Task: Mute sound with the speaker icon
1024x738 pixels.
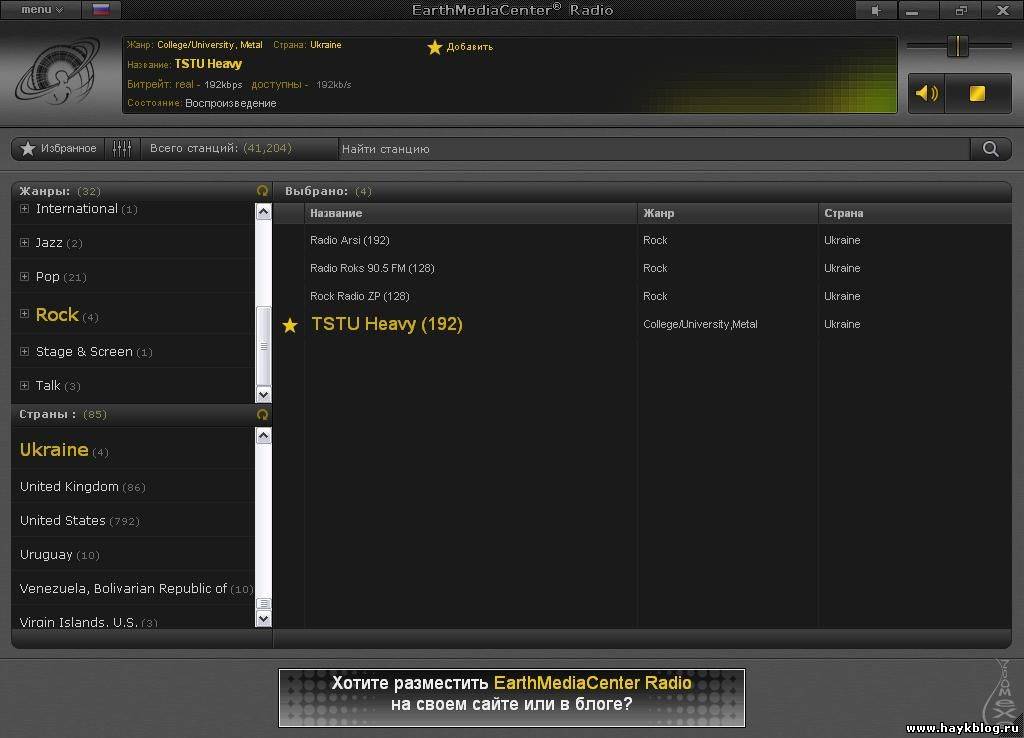Action: (x=927, y=93)
